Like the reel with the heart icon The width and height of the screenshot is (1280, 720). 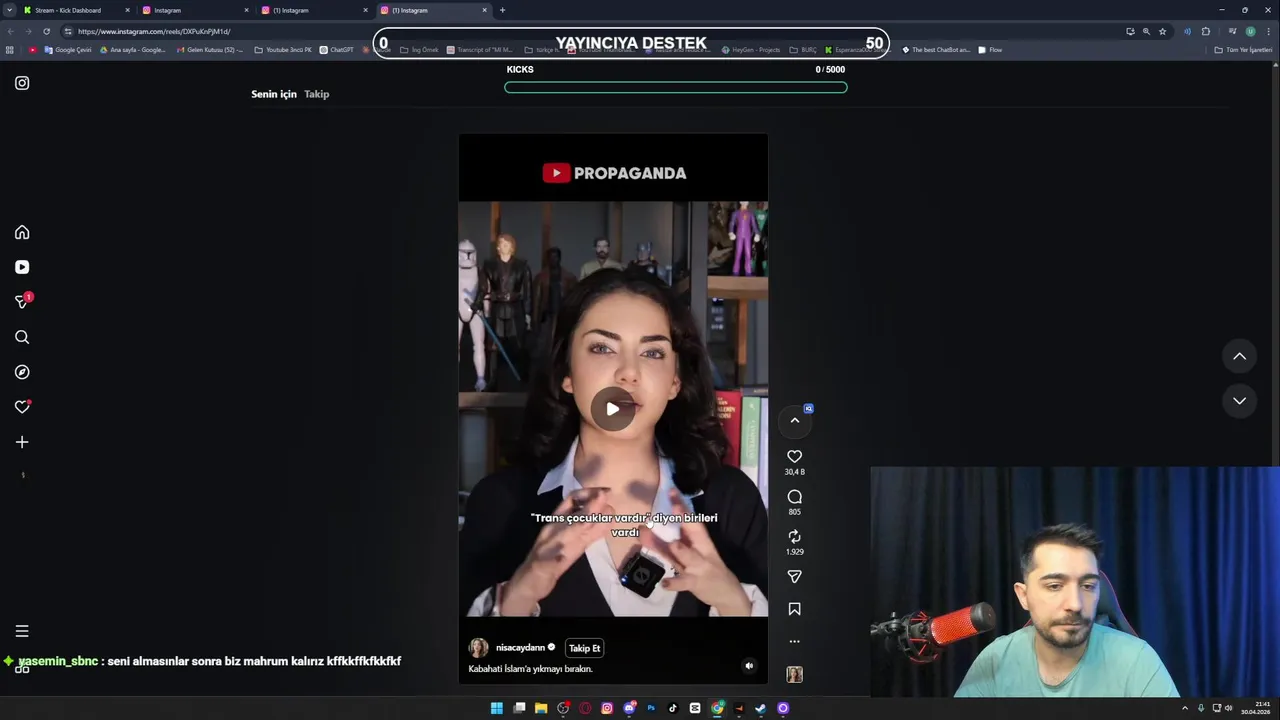click(794, 456)
